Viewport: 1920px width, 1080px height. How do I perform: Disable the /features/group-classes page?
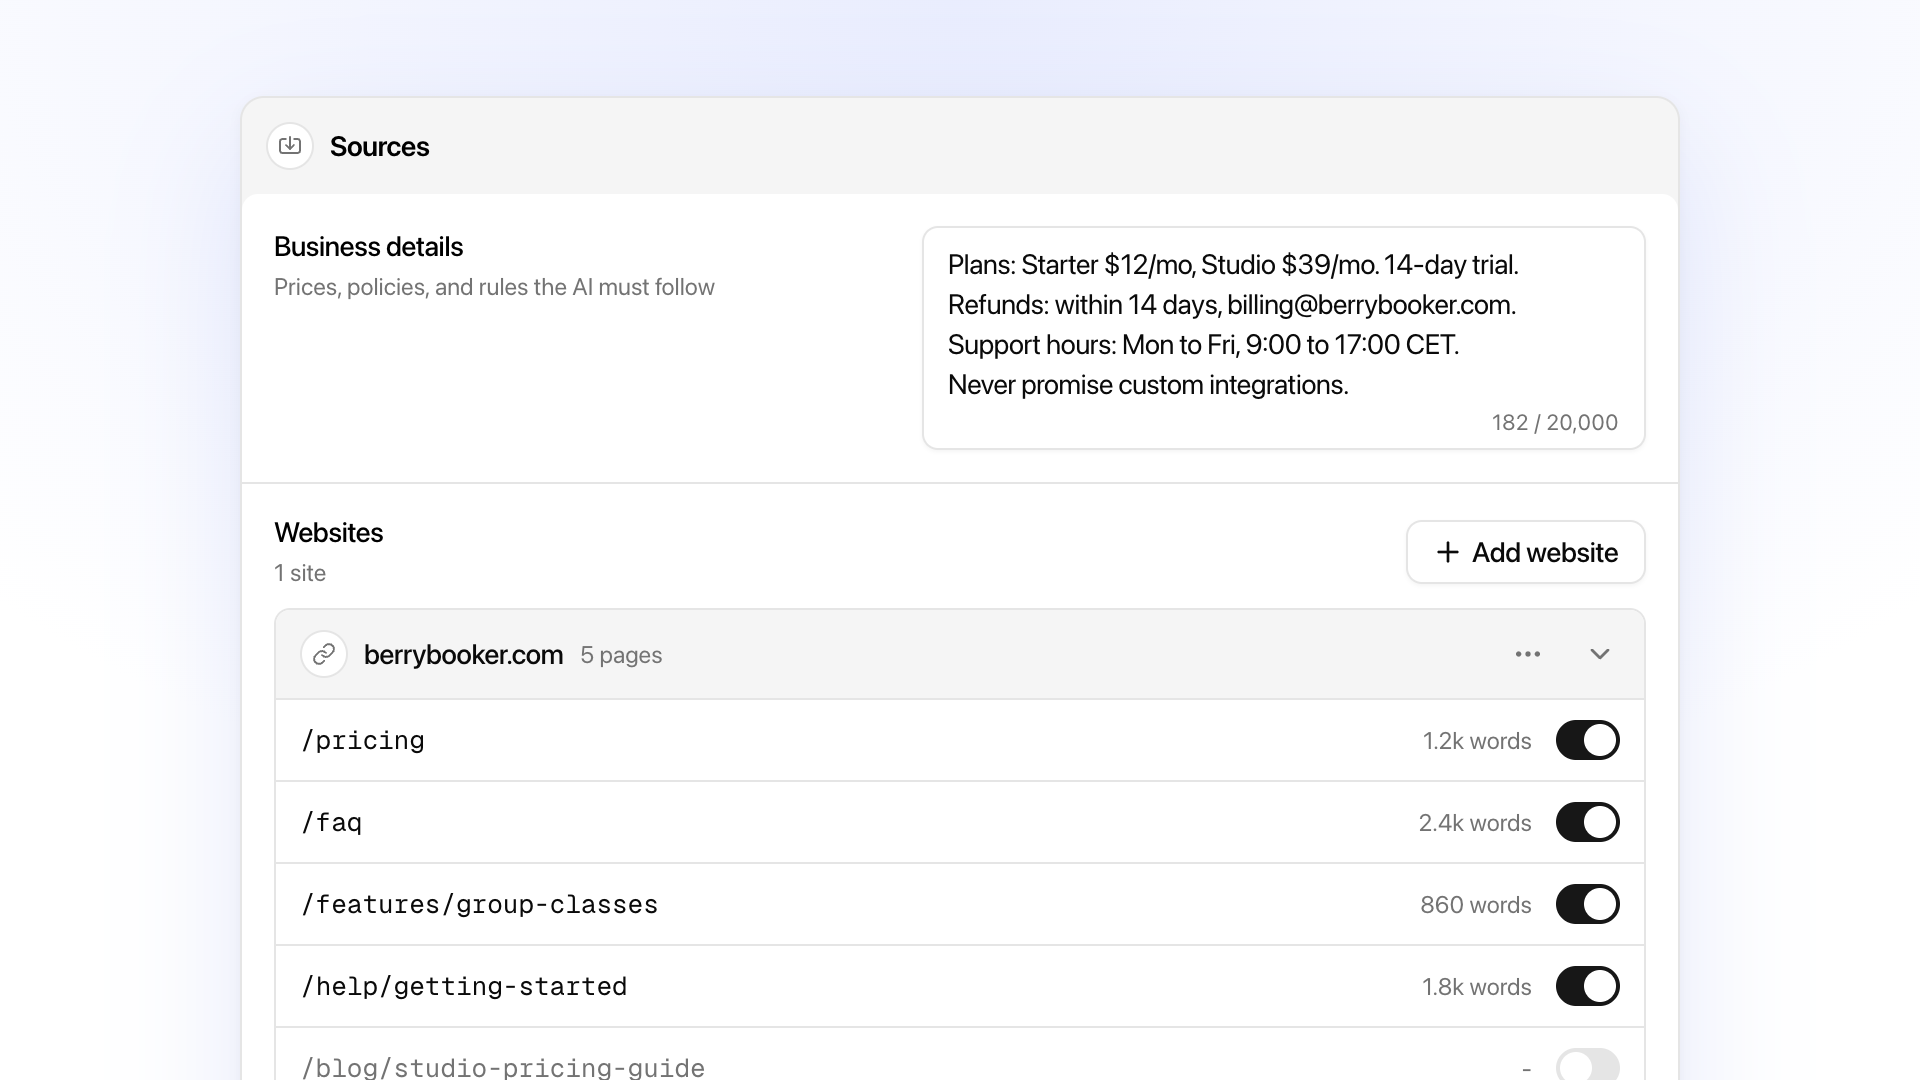(x=1588, y=904)
